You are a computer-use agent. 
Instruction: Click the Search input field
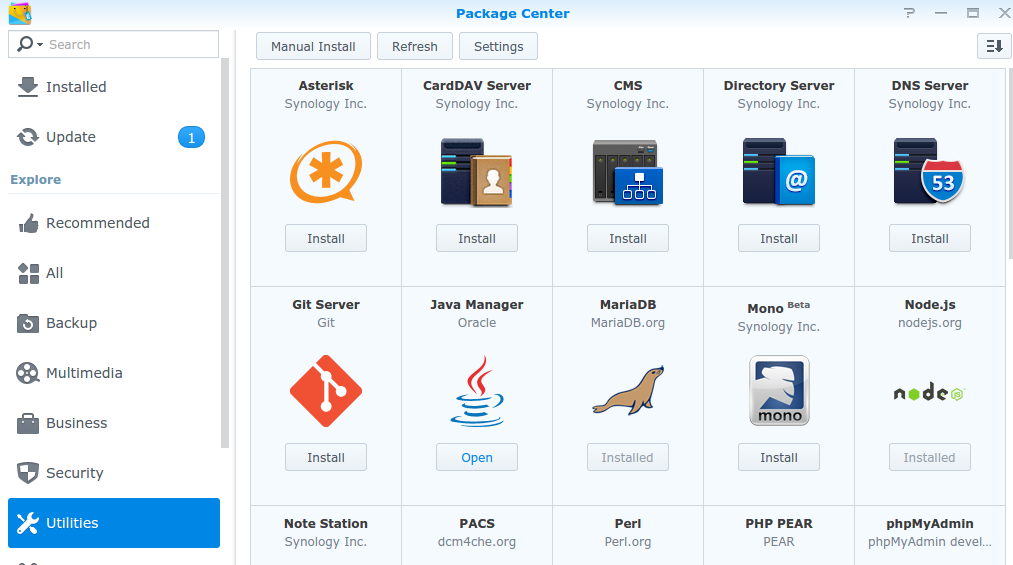coord(114,45)
